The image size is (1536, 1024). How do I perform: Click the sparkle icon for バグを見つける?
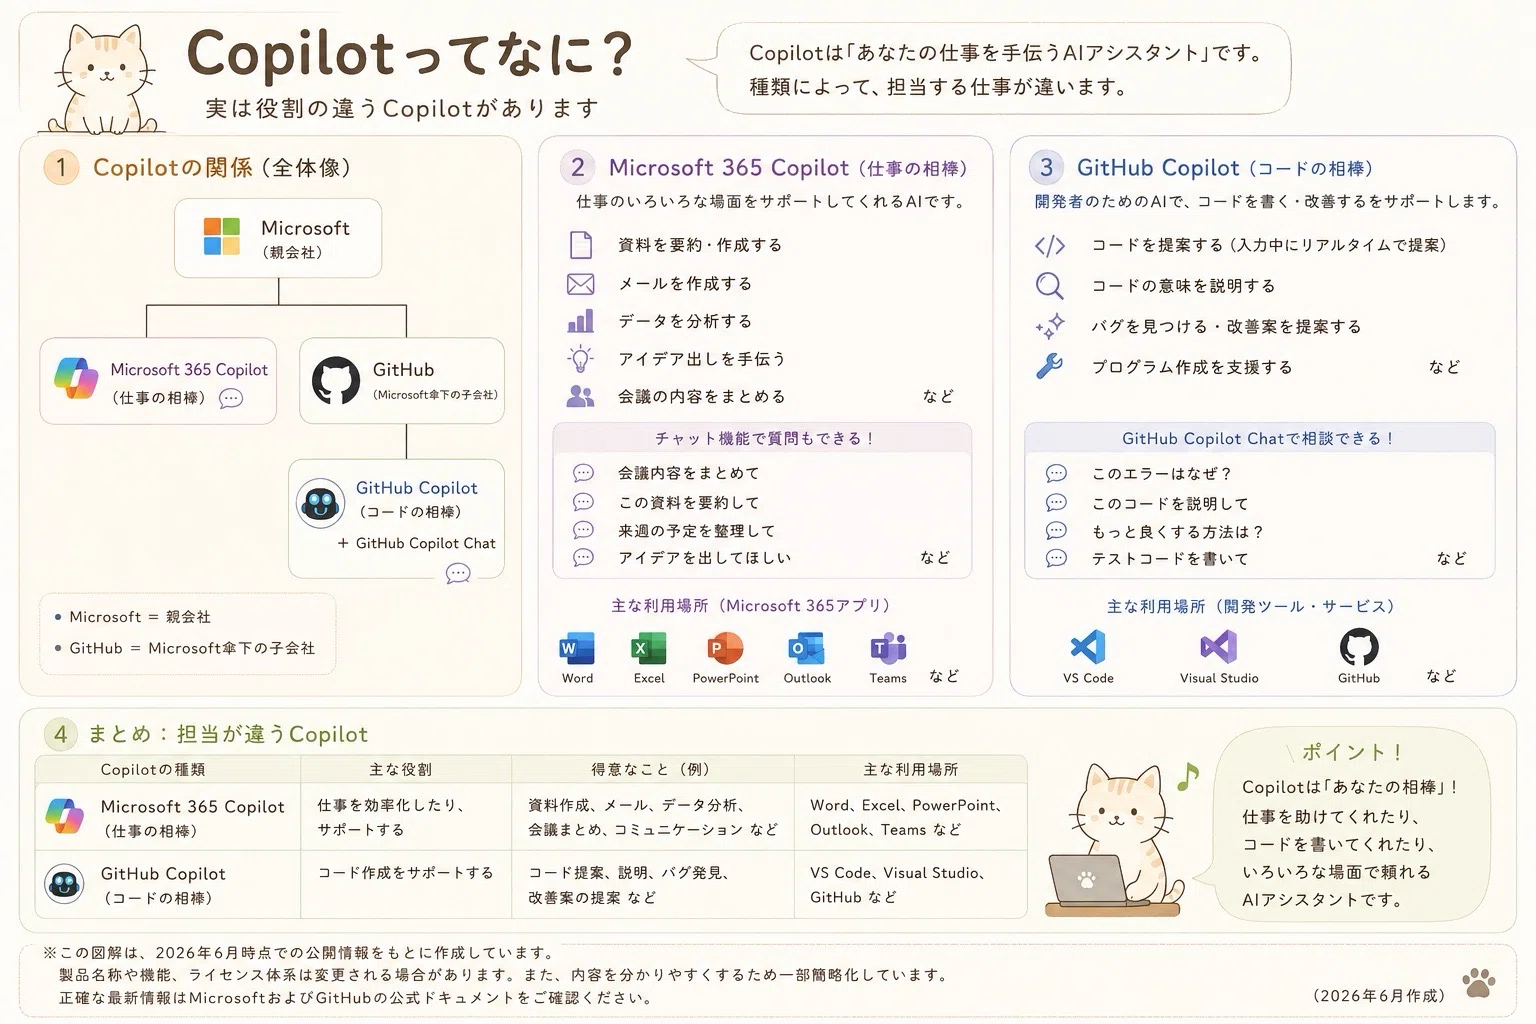pos(1049,326)
